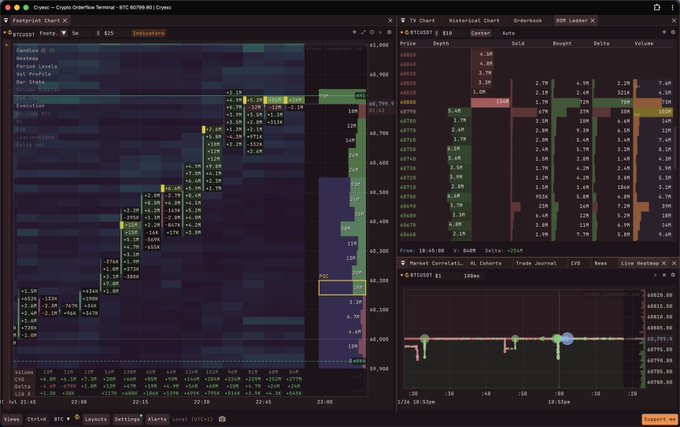
Task: Toggle Auto centering in DOM Ladder
Action: coord(508,33)
